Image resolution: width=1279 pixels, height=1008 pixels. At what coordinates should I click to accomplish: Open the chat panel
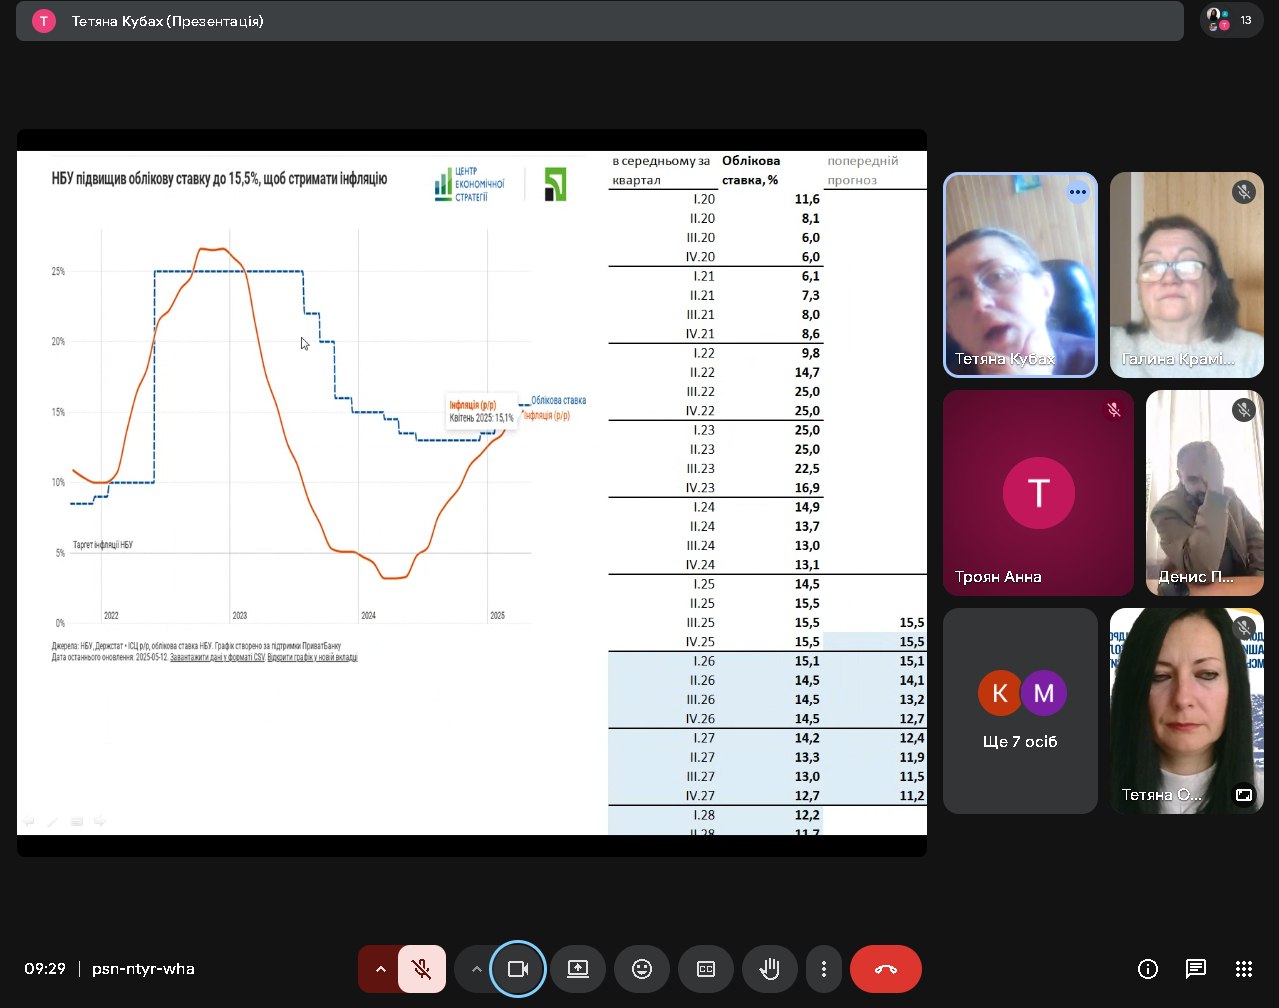pos(1195,969)
